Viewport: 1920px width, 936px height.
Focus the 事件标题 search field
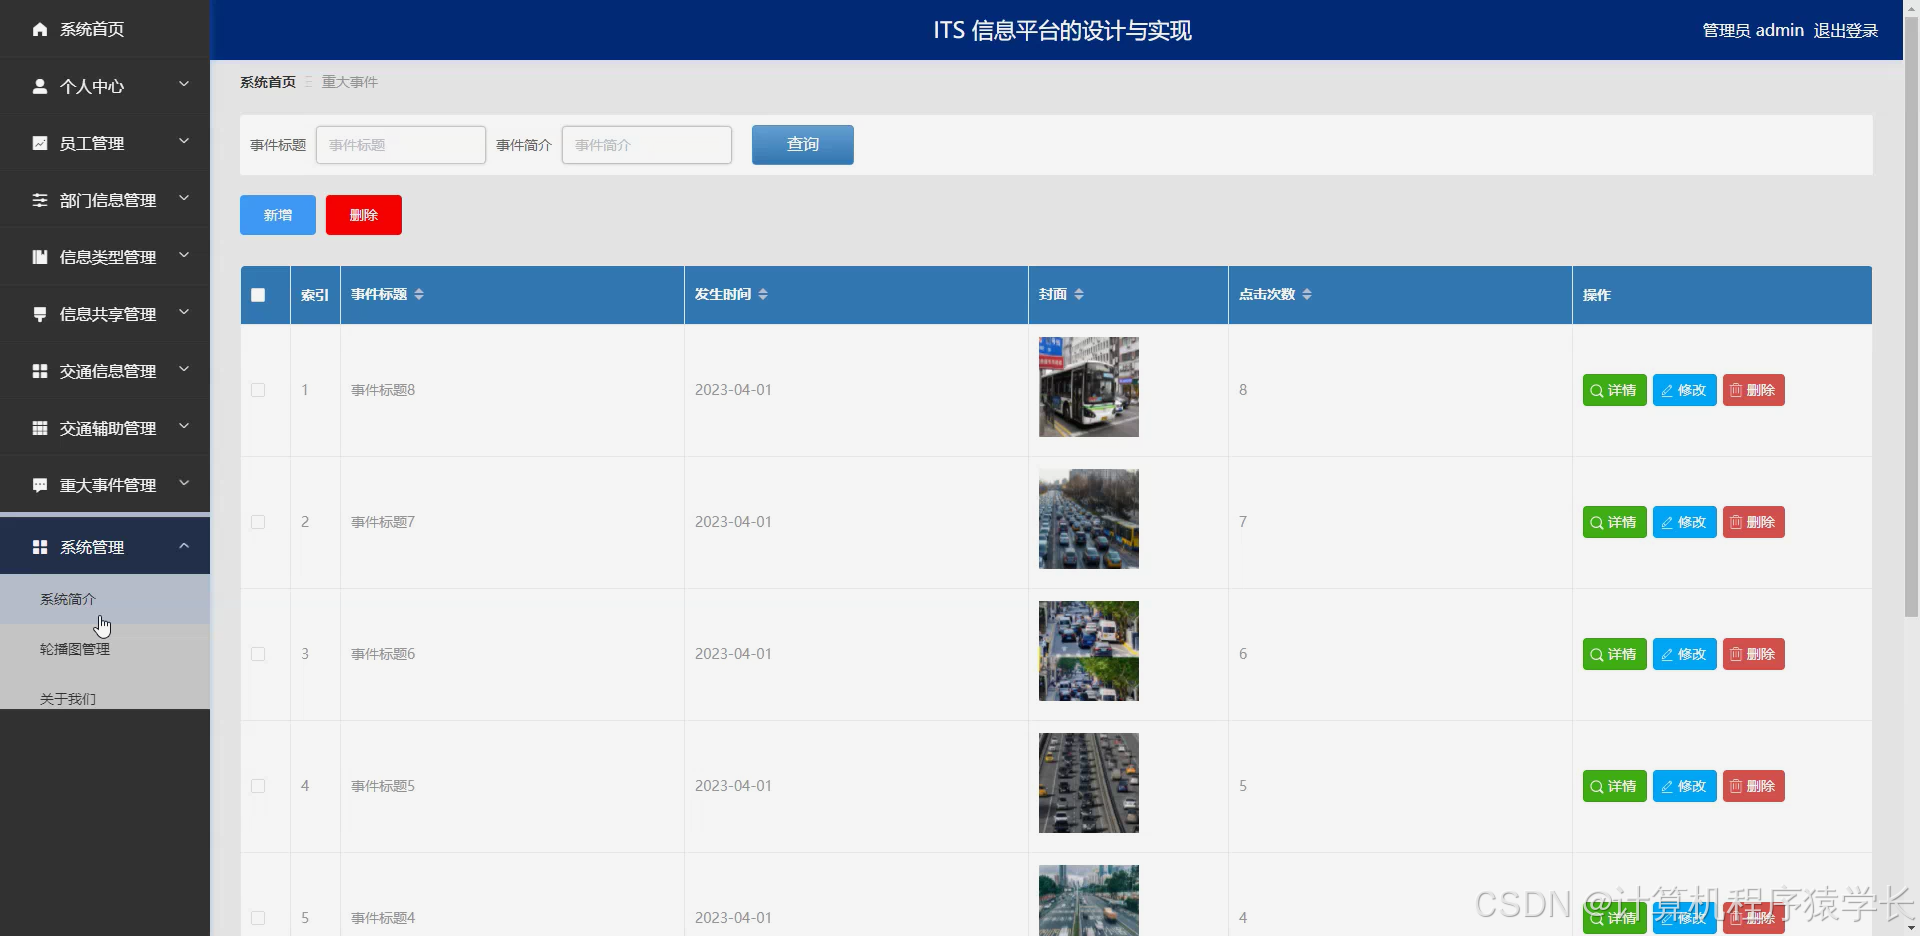[x=401, y=145]
